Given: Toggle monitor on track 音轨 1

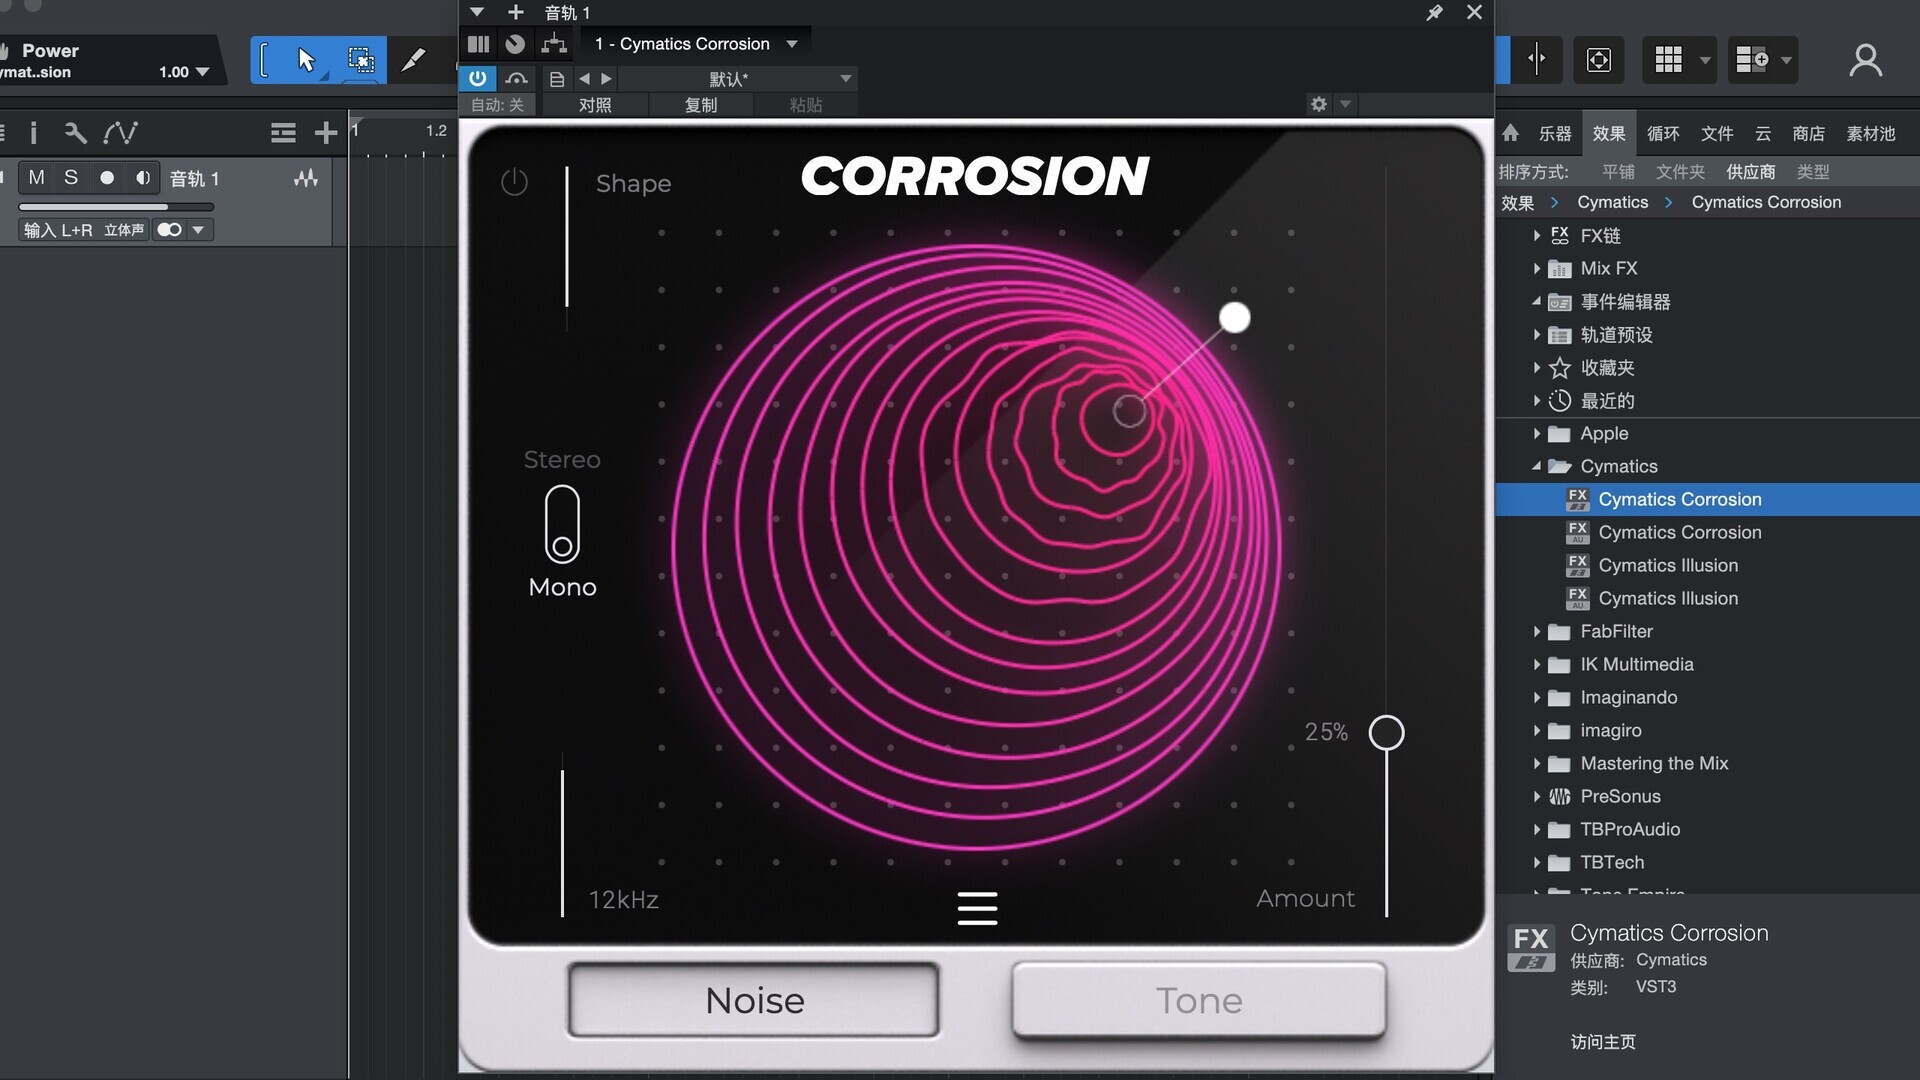Looking at the screenshot, I should coord(143,178).
